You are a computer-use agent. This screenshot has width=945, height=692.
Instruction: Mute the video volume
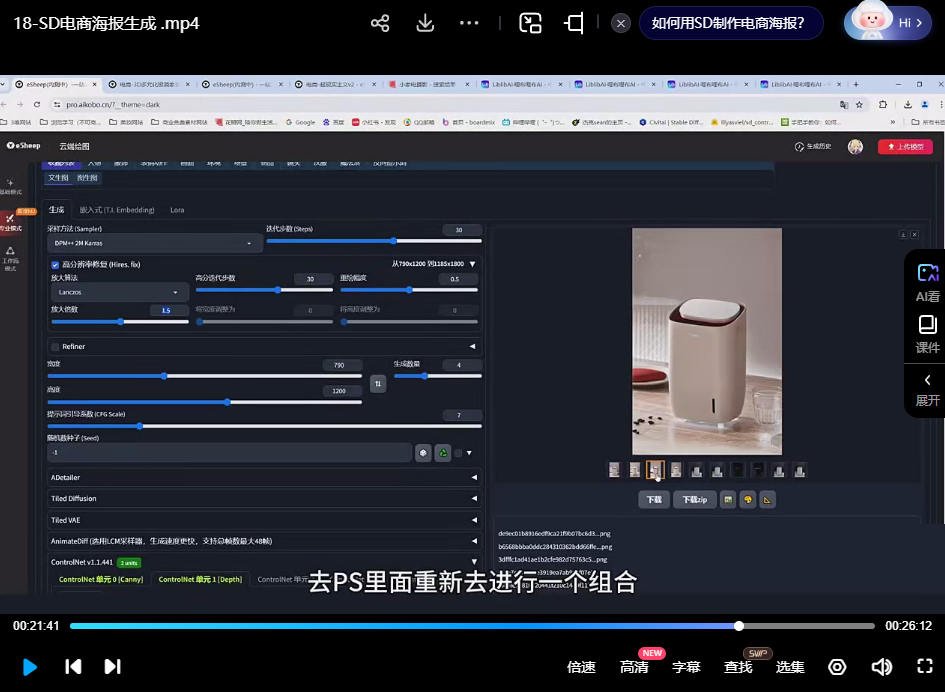tap(881, 666)
